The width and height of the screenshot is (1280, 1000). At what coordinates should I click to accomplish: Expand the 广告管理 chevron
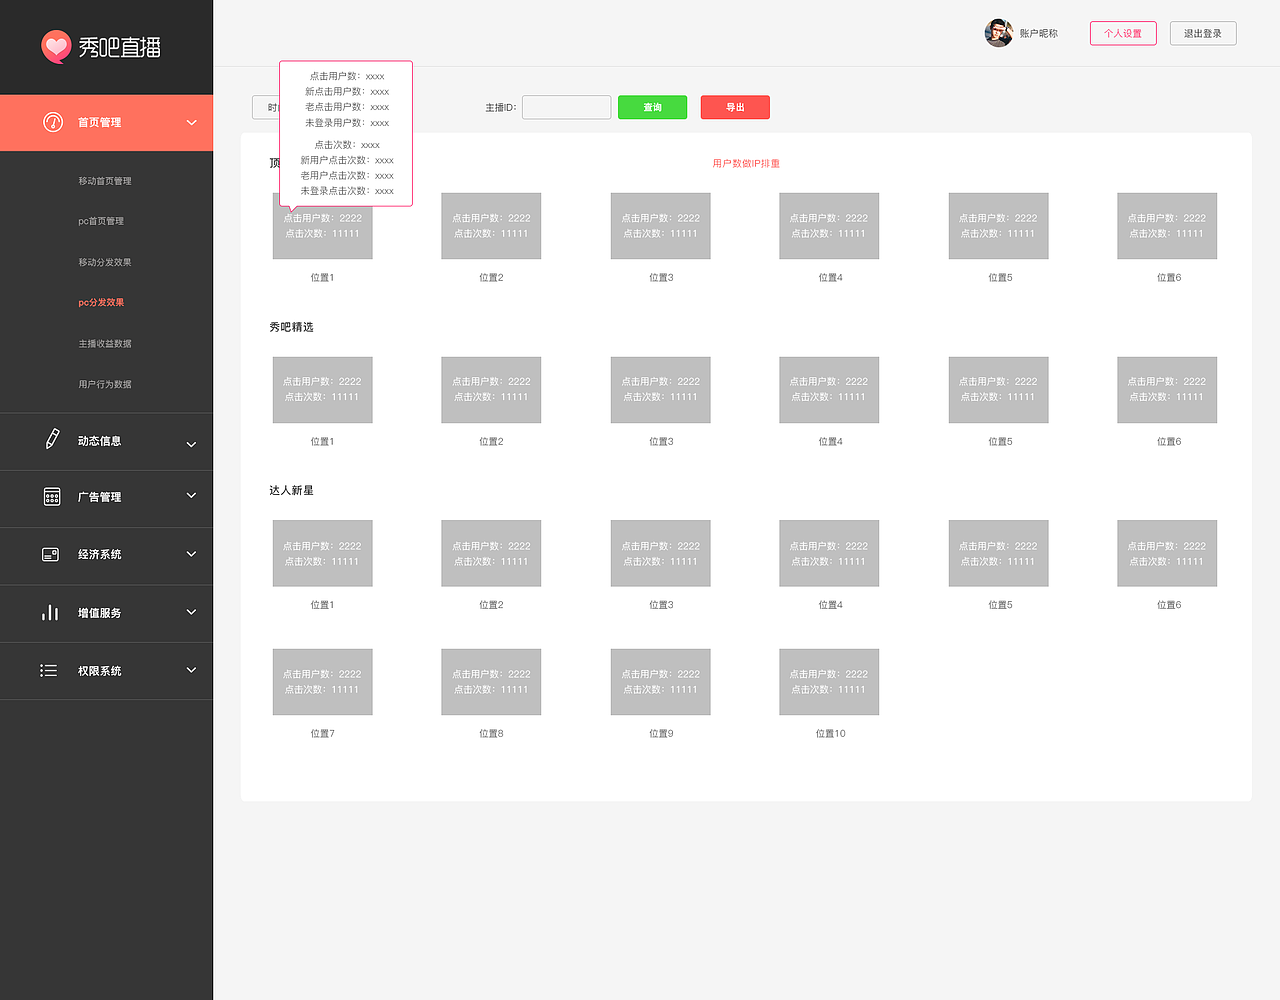click(x=192, y=495)
